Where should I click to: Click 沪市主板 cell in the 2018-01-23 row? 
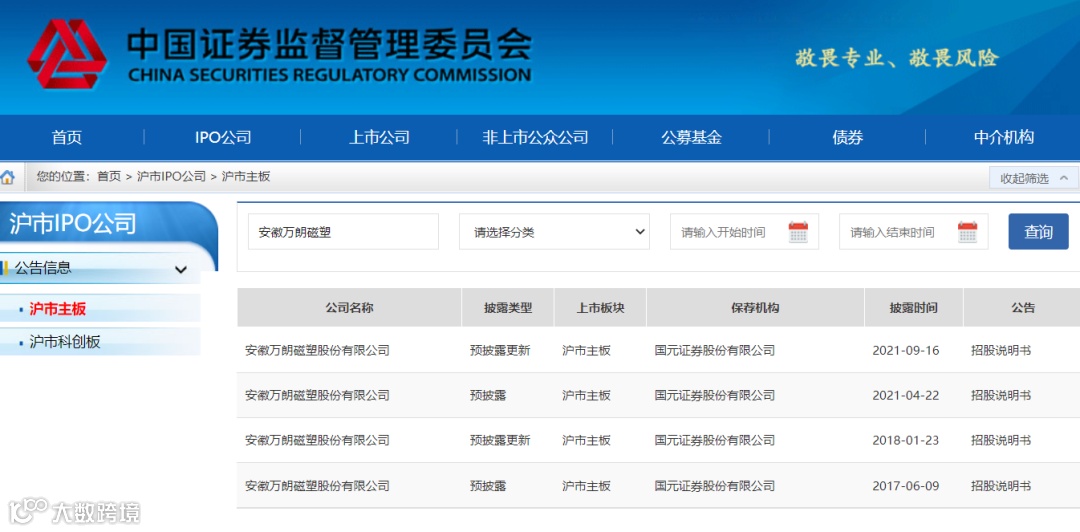[586, 440]
